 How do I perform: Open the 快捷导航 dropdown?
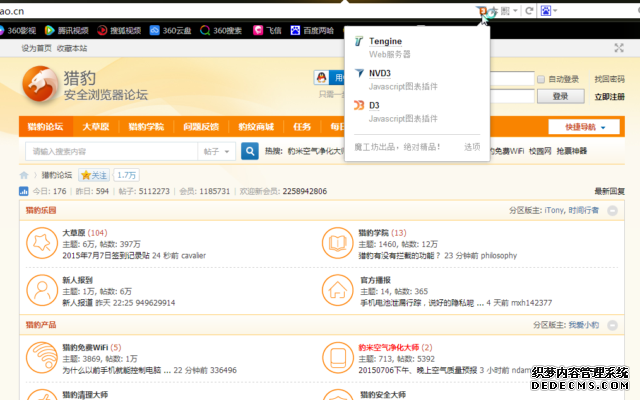(584, 127)
